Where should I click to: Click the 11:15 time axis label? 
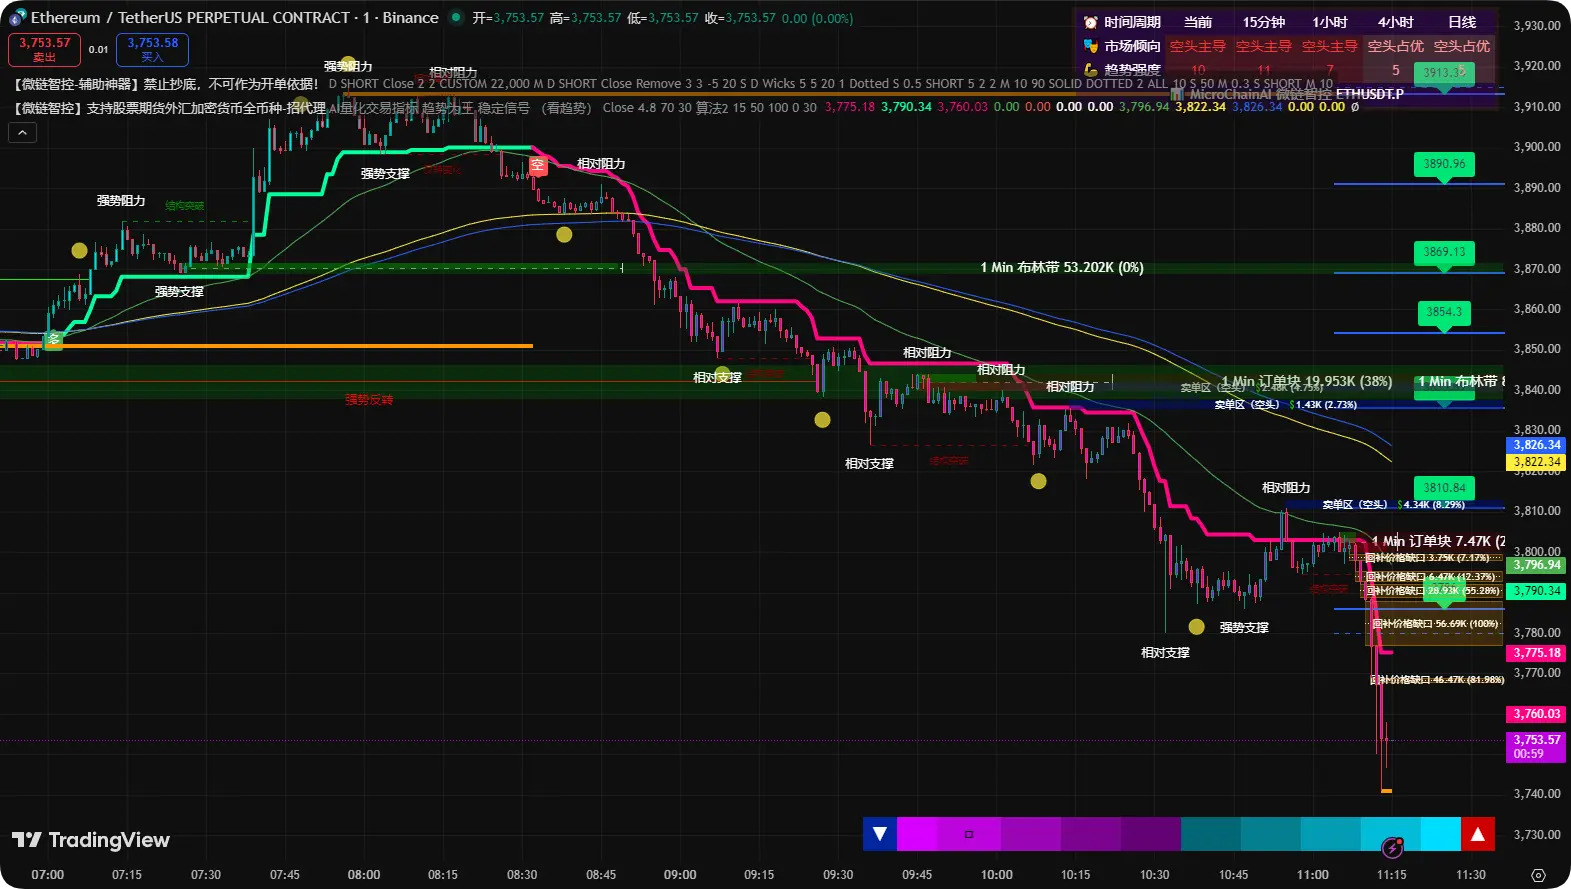[x=1392, y=875]
